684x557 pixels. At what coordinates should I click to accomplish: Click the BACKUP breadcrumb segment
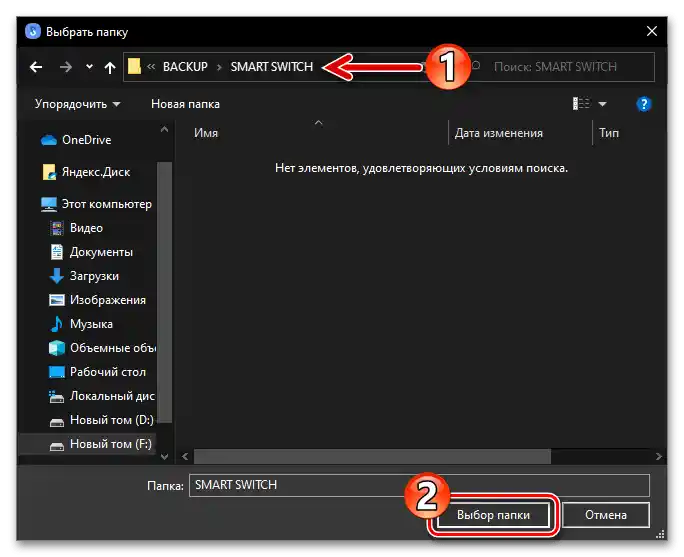(185, 67)
